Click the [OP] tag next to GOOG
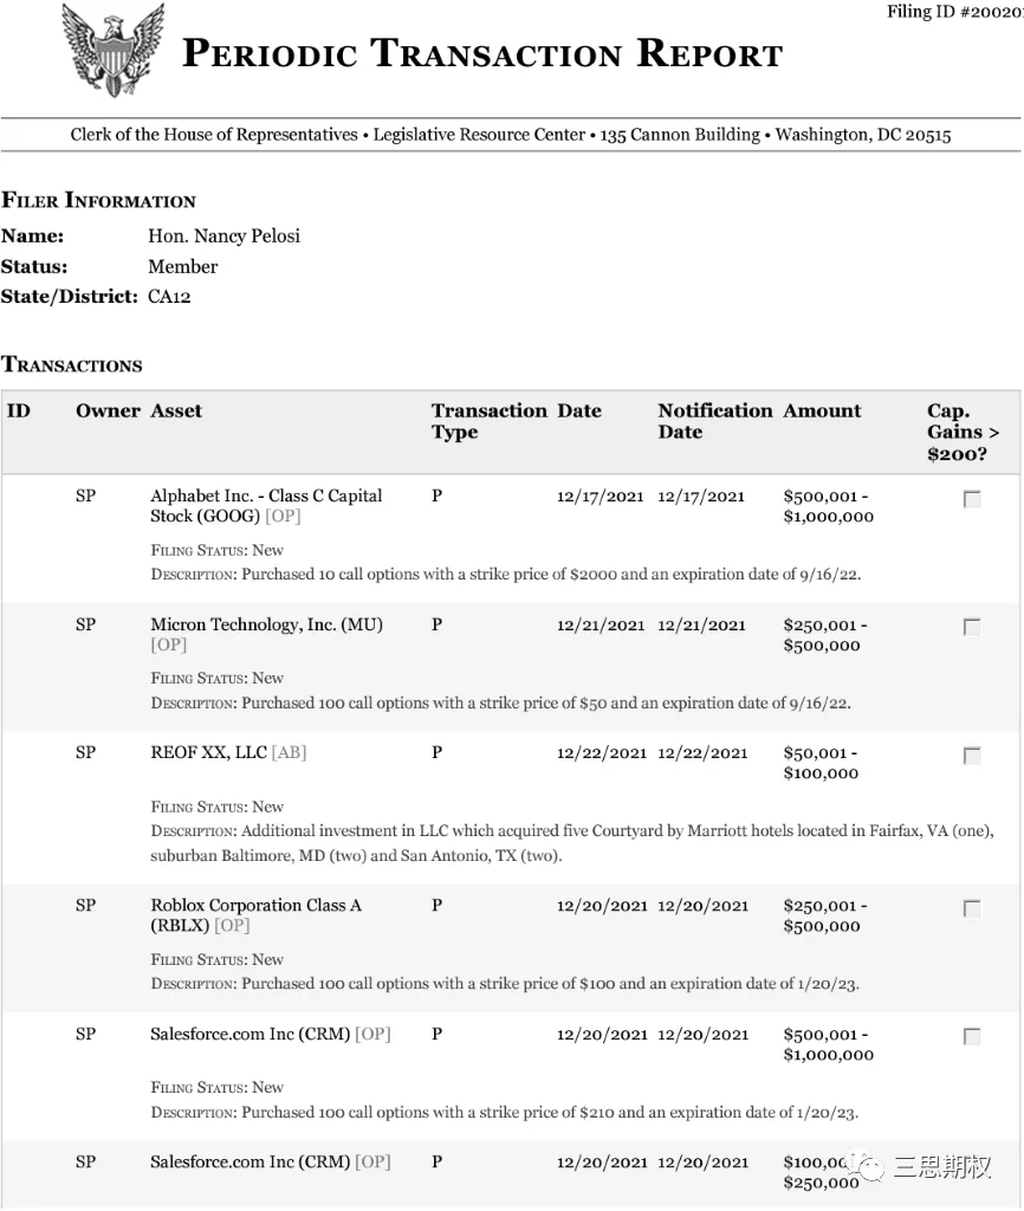Screen dimensions: 1024x1211 (x=283, y=516)
